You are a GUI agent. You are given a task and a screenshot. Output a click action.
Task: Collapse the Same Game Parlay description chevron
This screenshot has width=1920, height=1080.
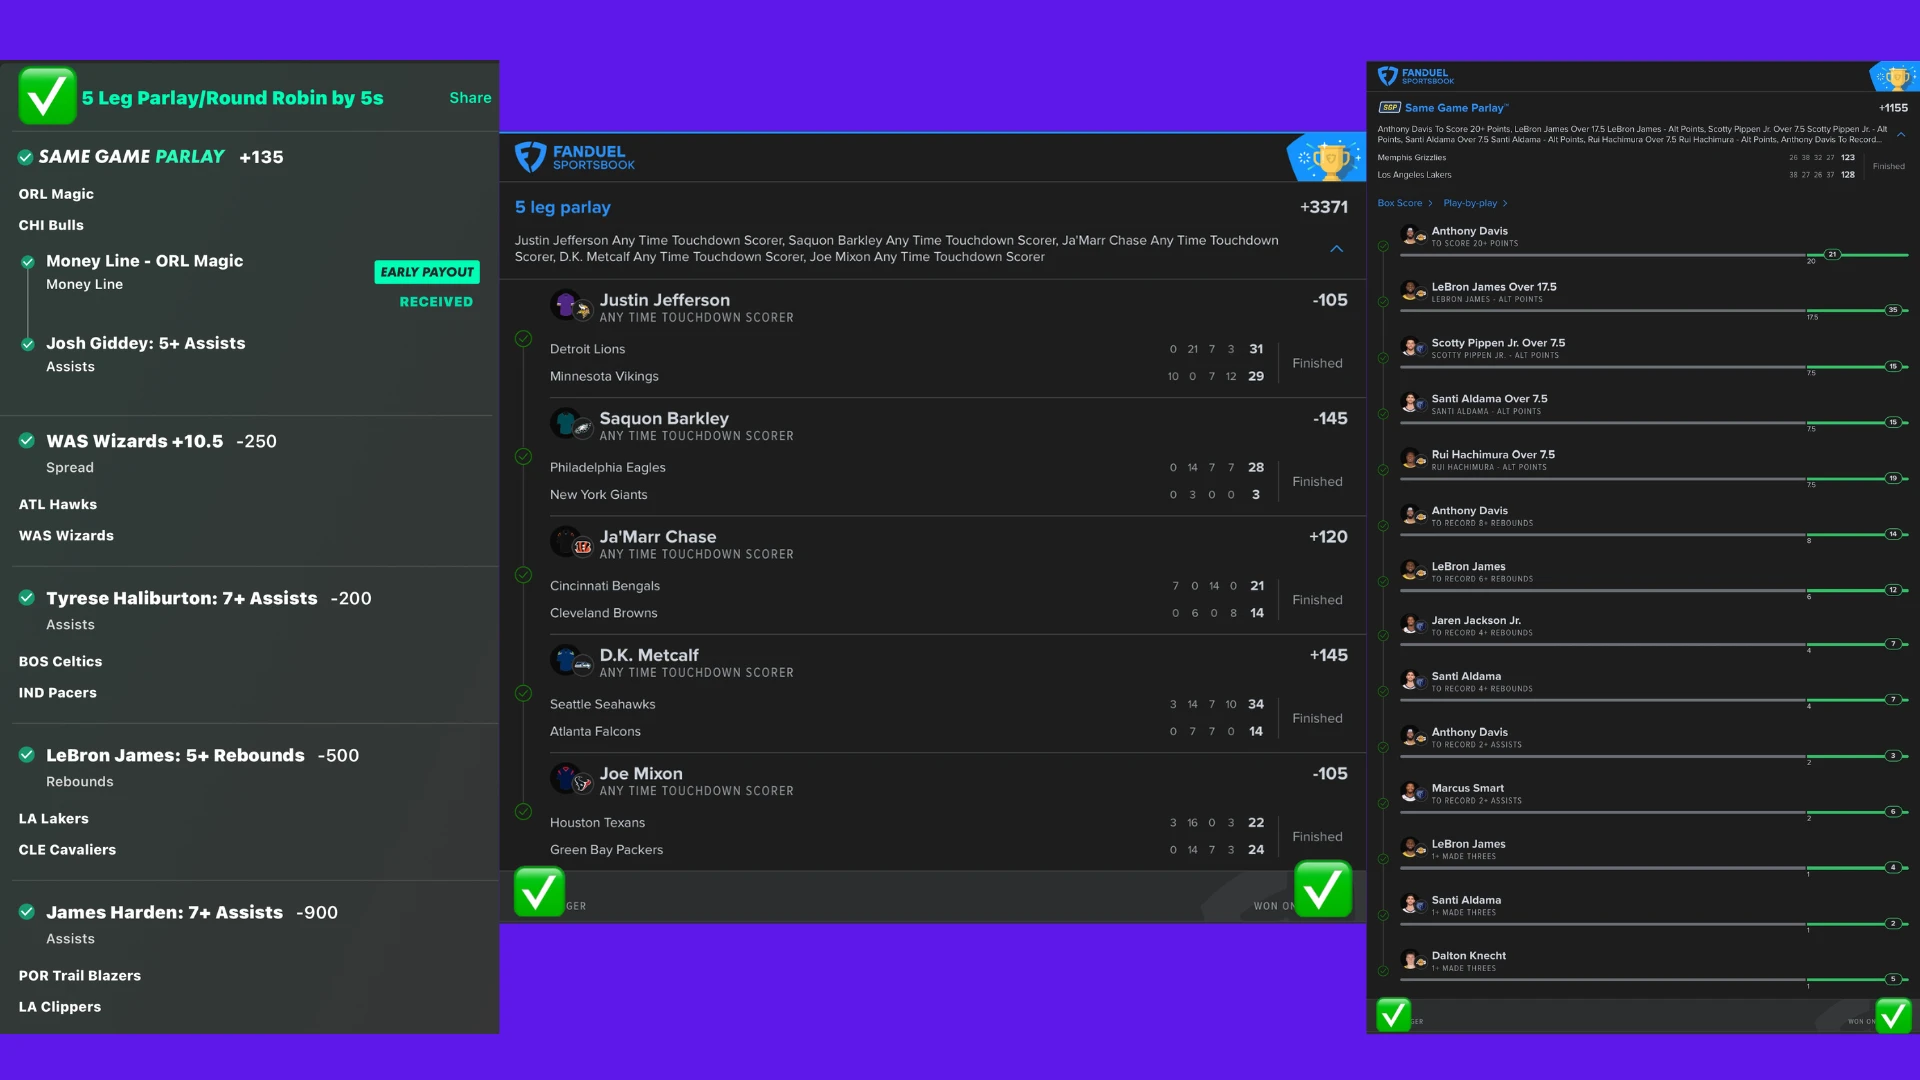(1901, 135)
